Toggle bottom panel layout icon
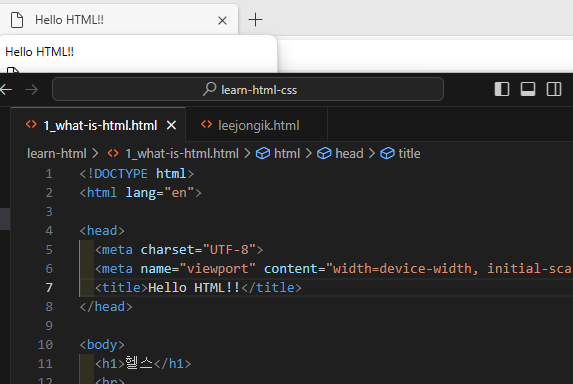 pyautogui.click(x=528, y=89)
